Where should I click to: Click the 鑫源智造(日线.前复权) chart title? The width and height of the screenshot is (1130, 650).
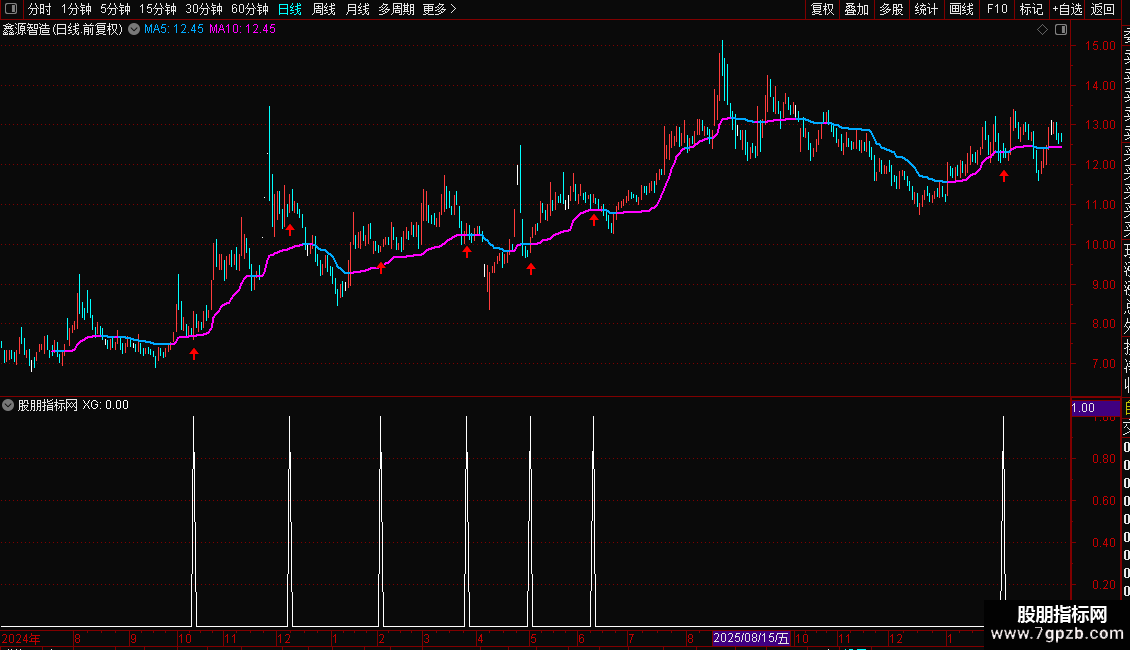pos(63,30)
